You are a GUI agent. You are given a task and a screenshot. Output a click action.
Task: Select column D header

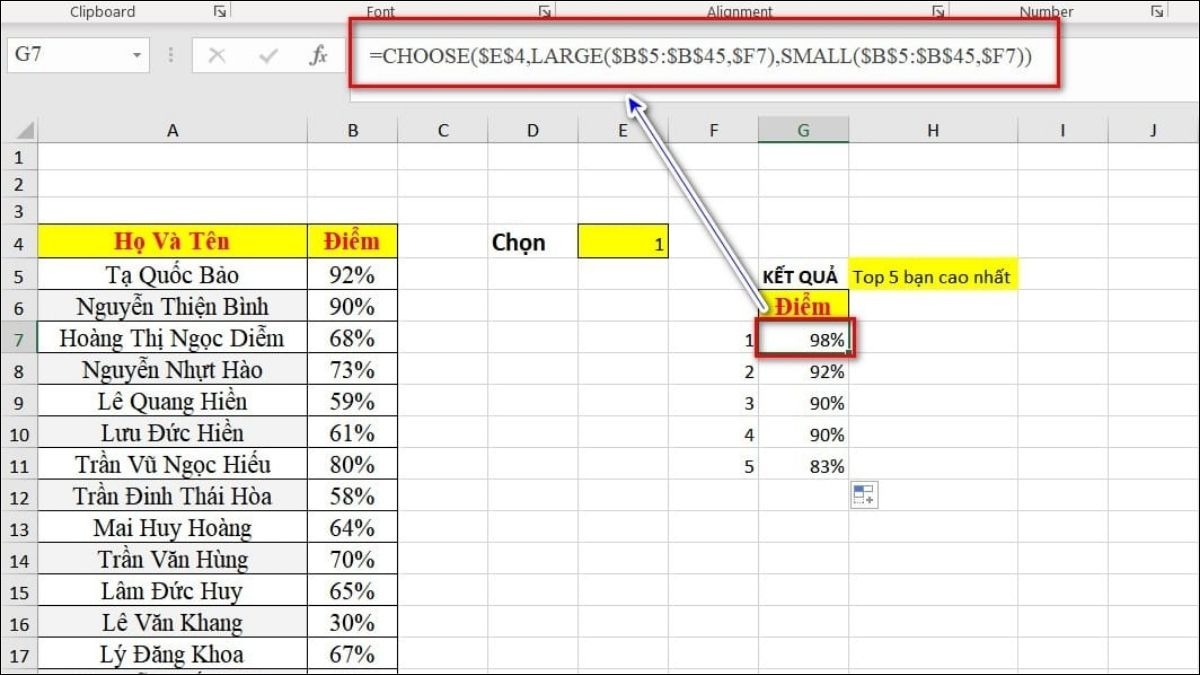(533, 130)
